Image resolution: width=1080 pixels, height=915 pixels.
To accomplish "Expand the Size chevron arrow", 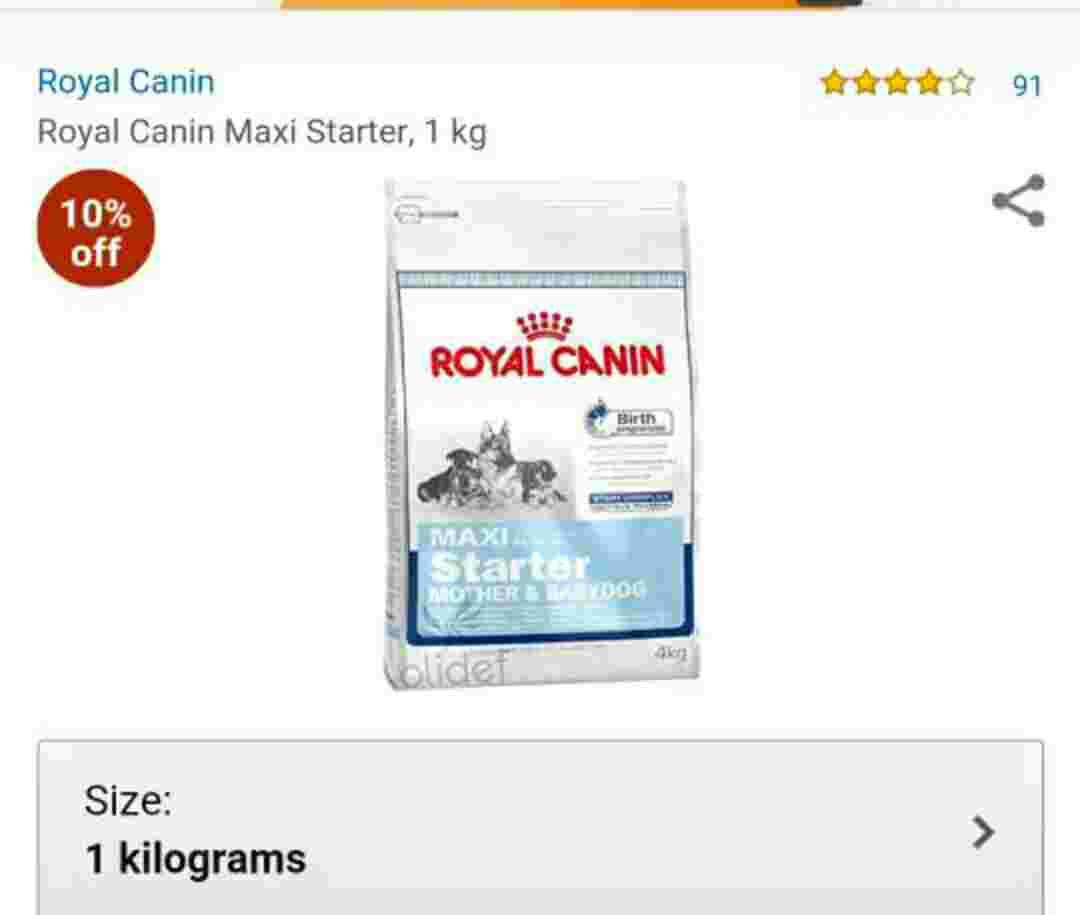I will click(983, 832).
